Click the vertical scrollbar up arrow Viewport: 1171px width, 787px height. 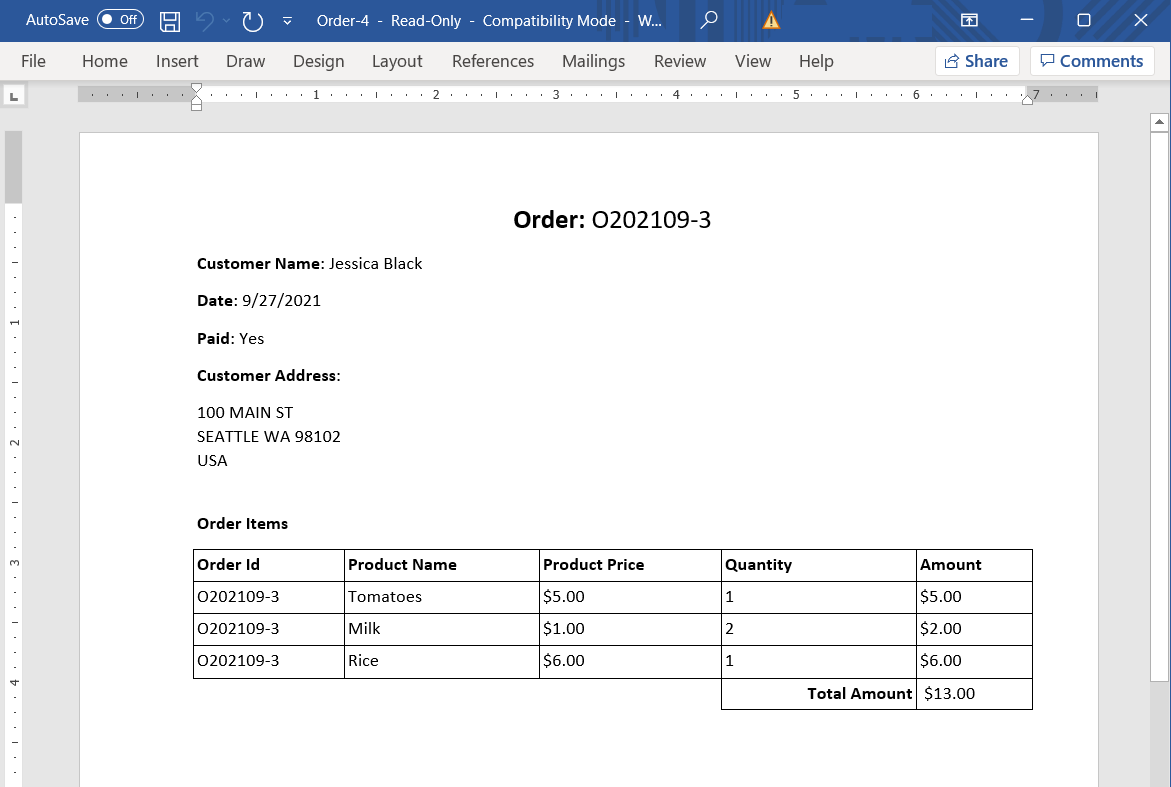(x=1159, y=123)
